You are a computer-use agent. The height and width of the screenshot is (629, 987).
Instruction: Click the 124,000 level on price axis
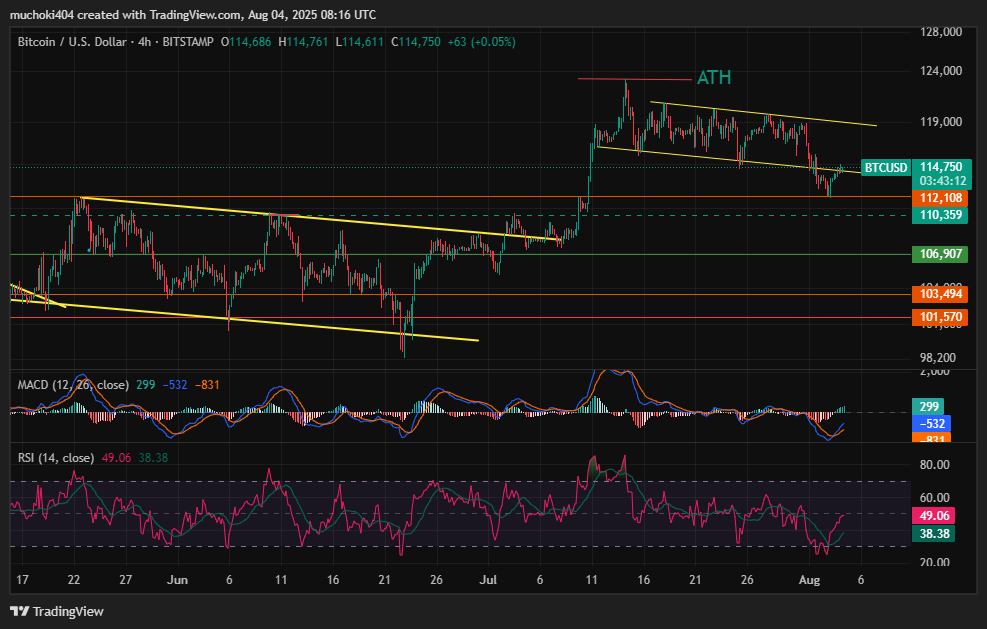pos(940,71)
